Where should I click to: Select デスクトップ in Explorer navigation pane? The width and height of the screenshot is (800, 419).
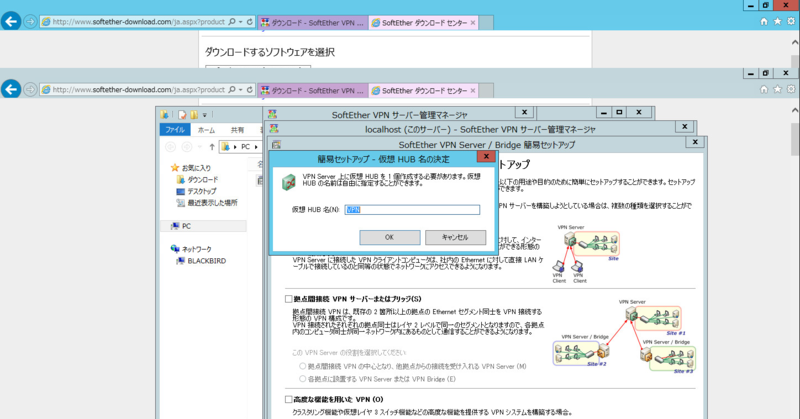[x=196, y=191]
